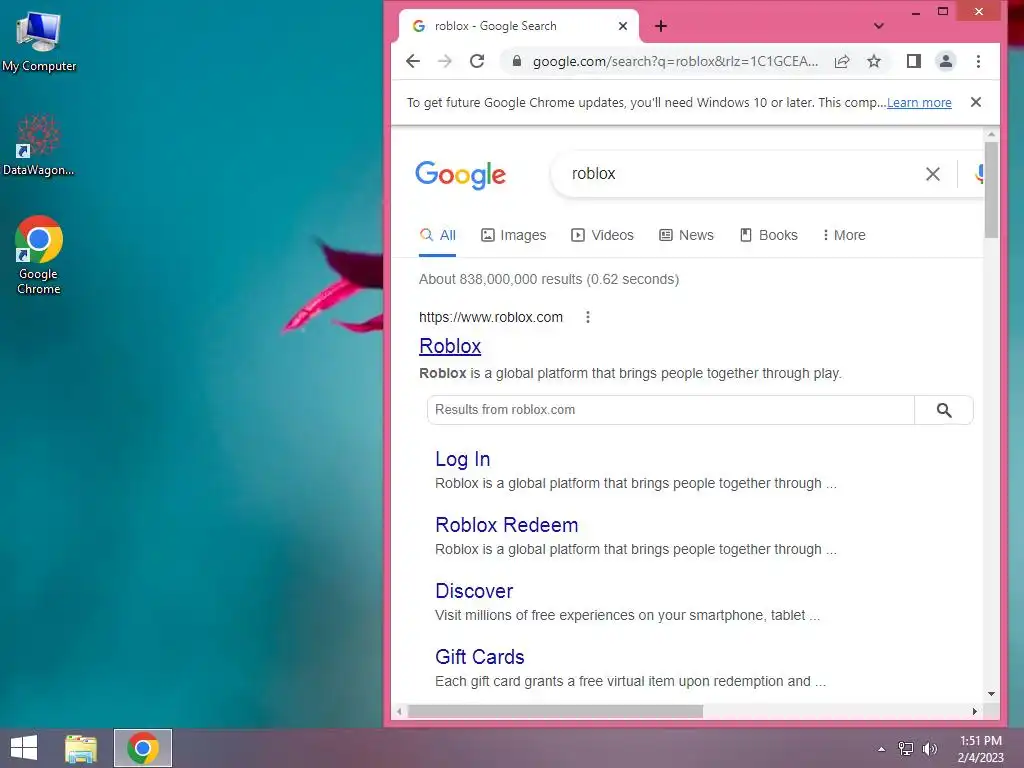Open the Windows Start menu
This screenshot has width=1024, height=768.
pos(24,748)
